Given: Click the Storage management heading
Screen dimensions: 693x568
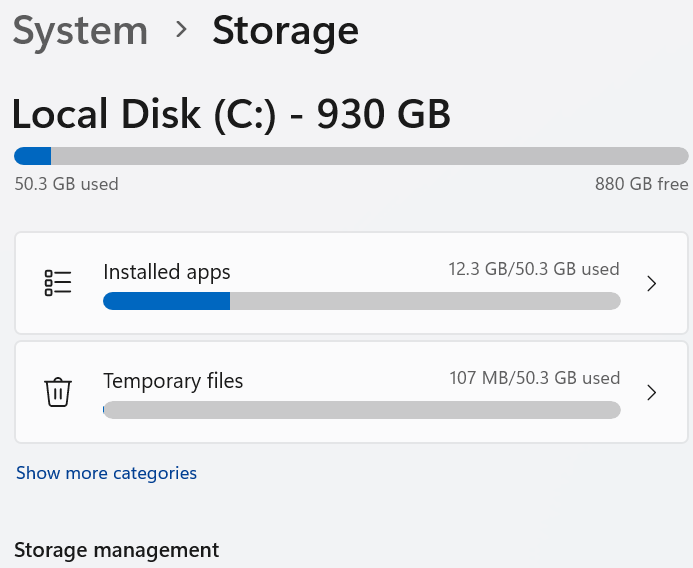Looking at the screenshot, I should pos(116,550).
